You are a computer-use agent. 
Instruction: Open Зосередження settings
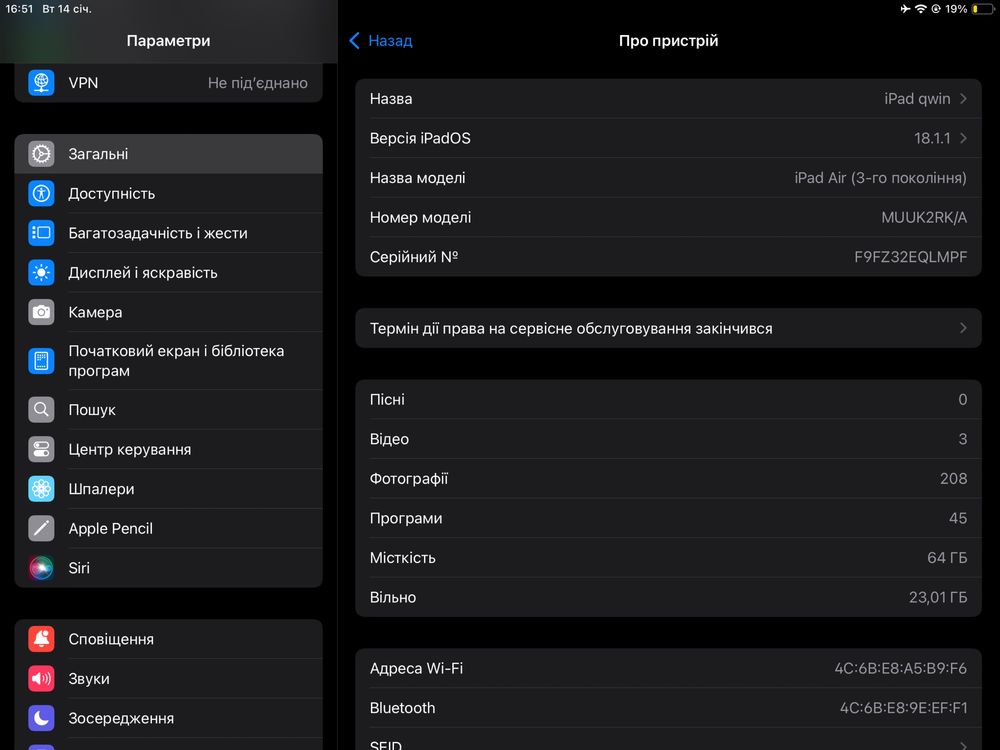click(168, 718)
